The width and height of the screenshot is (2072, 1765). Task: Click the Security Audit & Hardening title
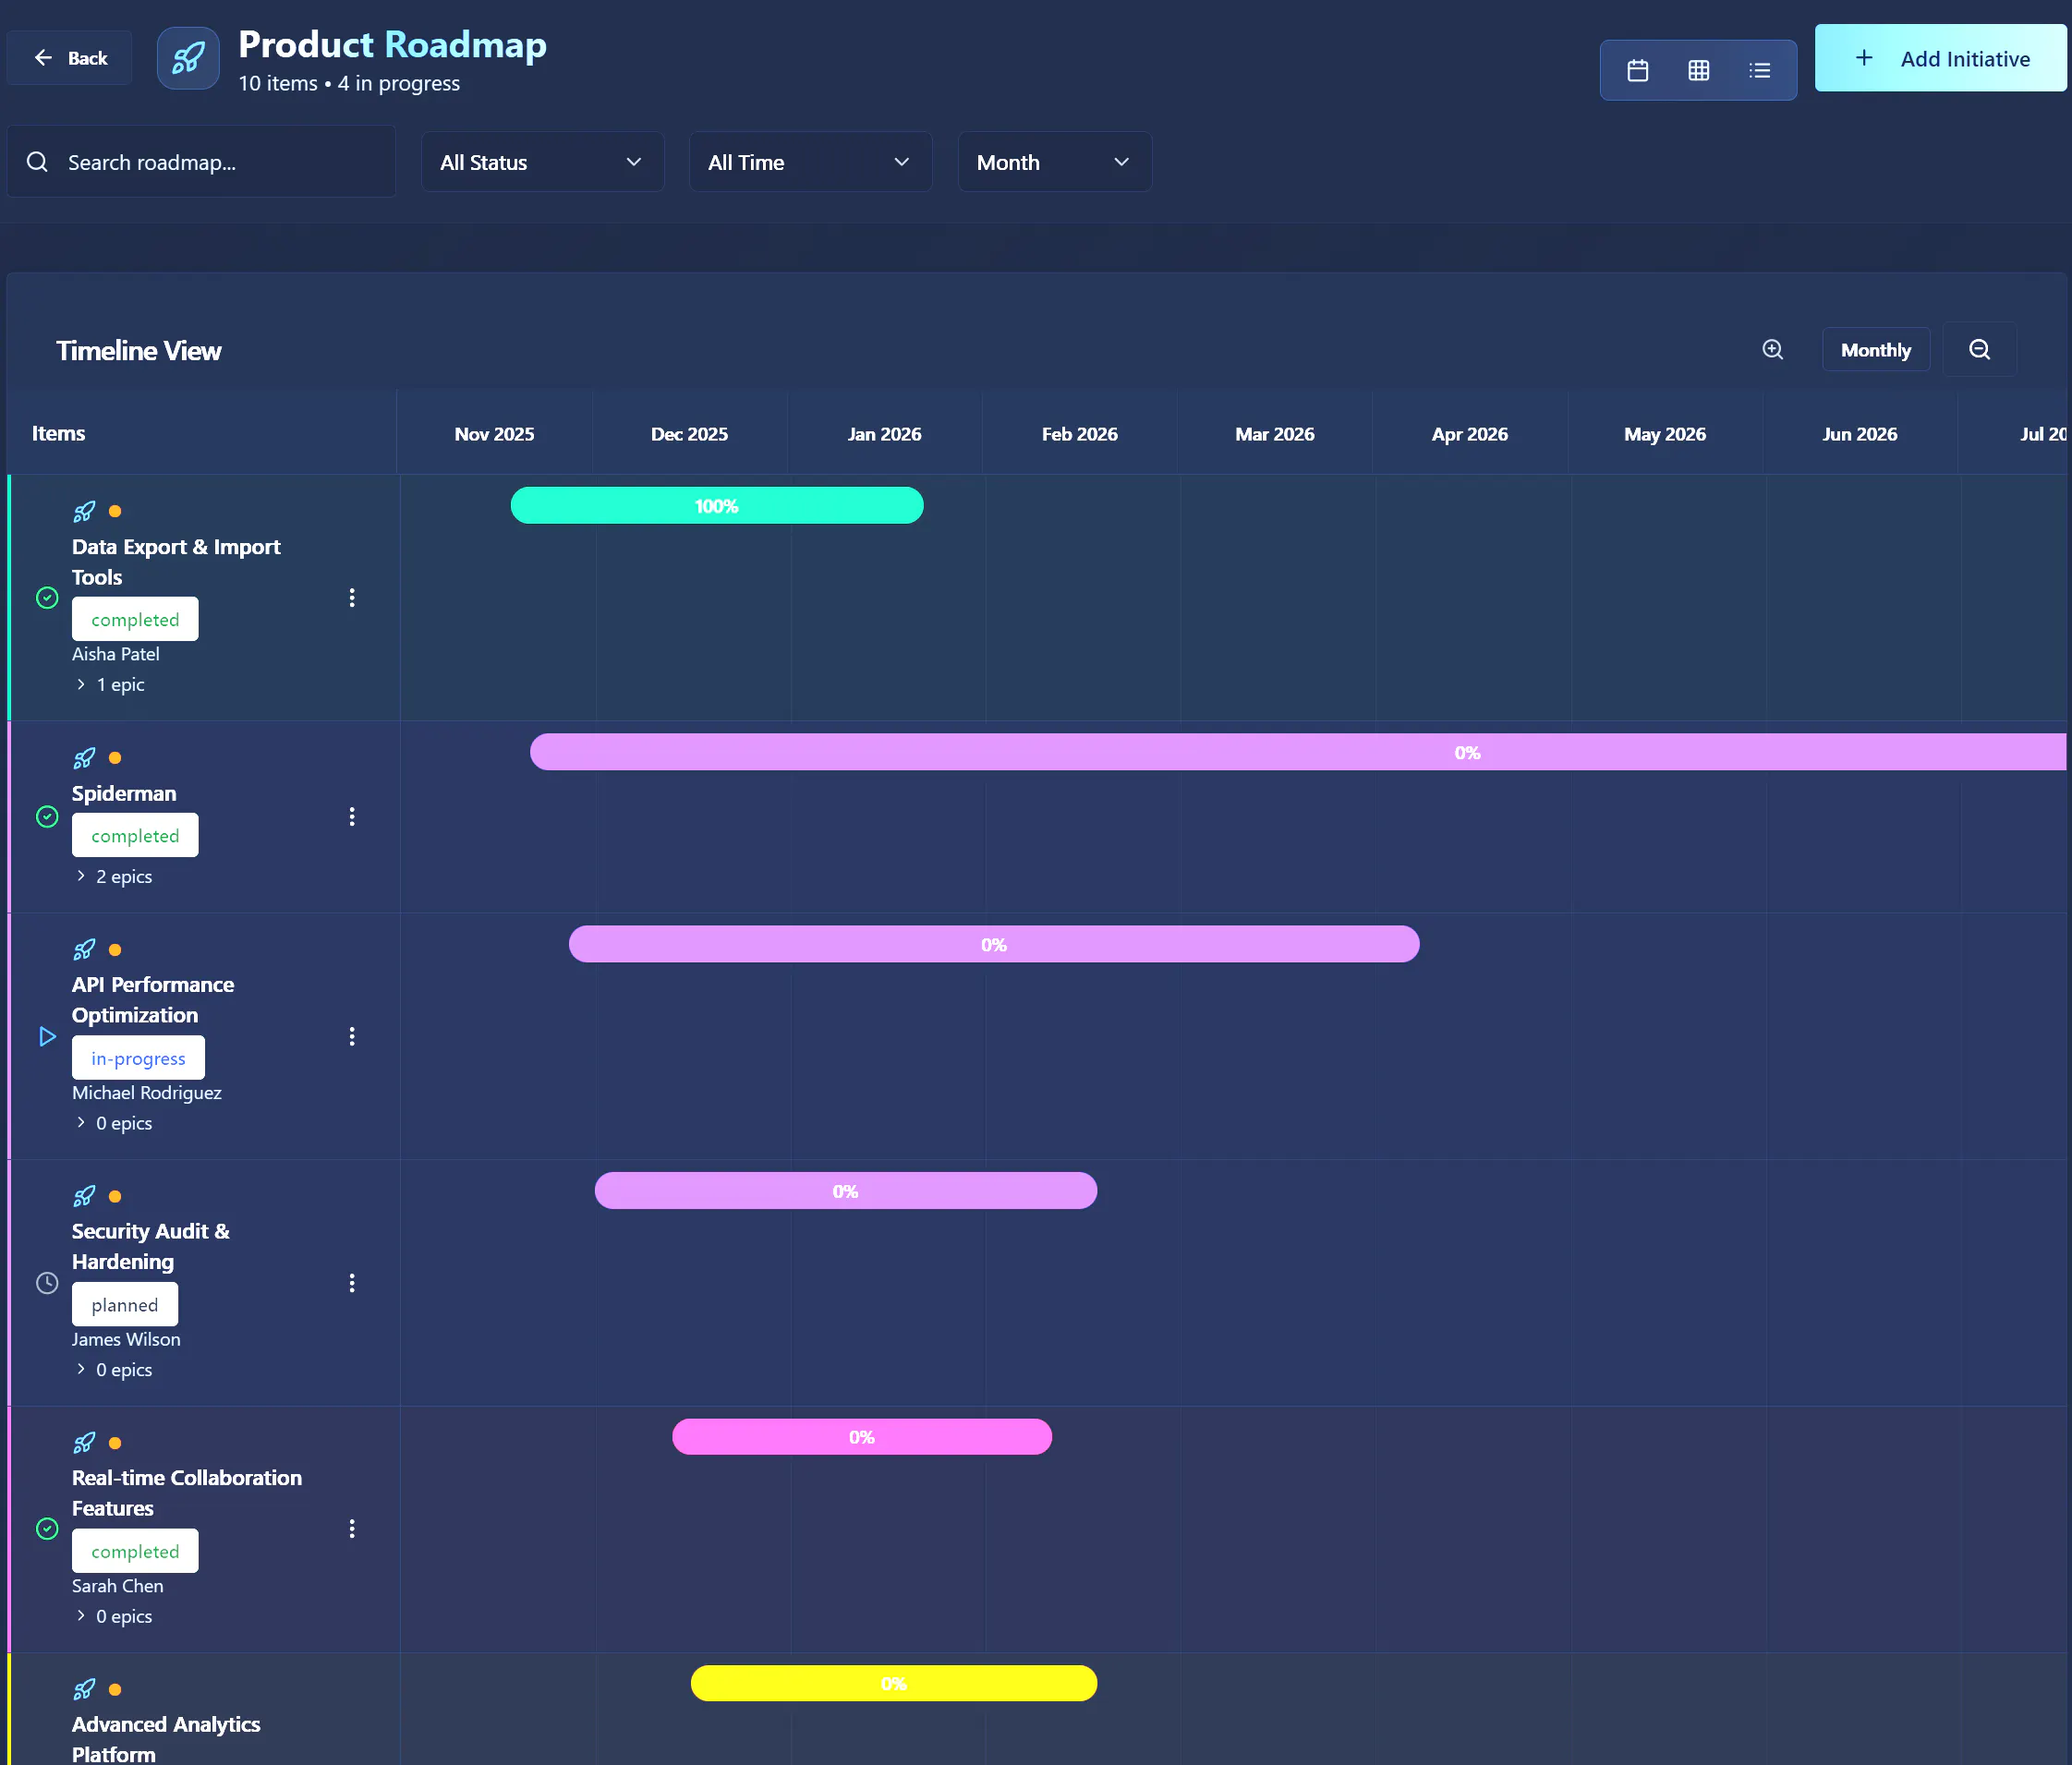151,1247
